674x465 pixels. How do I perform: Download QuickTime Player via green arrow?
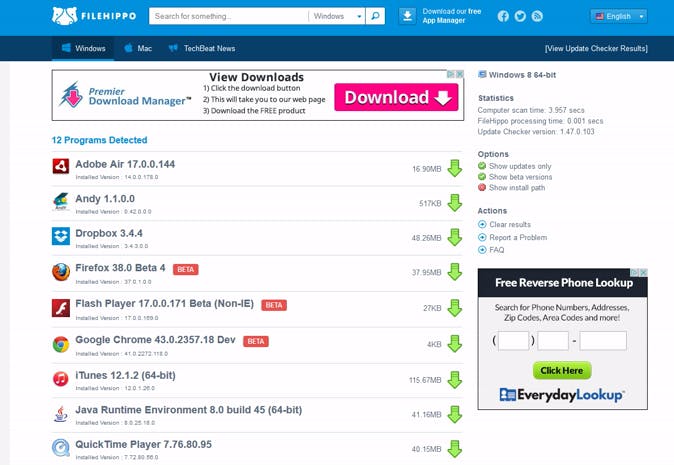point(454,449)
